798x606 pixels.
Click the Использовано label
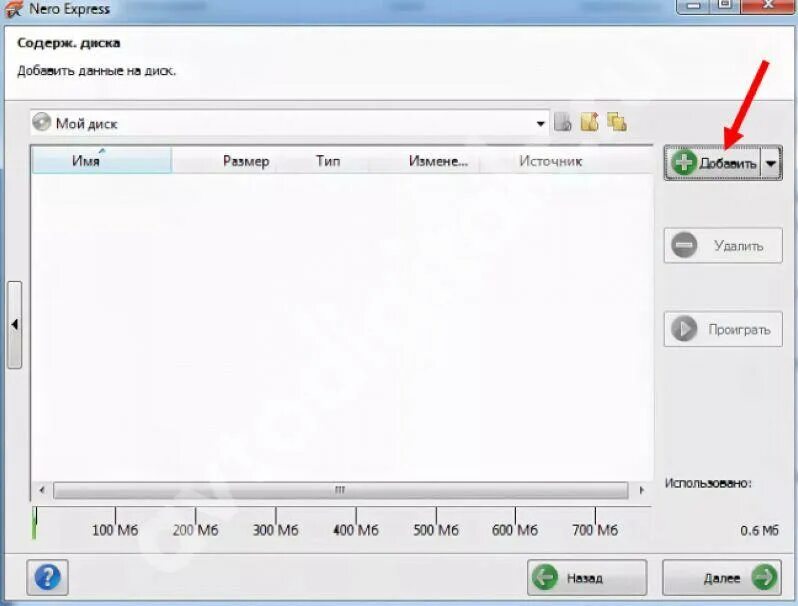coord(708,483)
